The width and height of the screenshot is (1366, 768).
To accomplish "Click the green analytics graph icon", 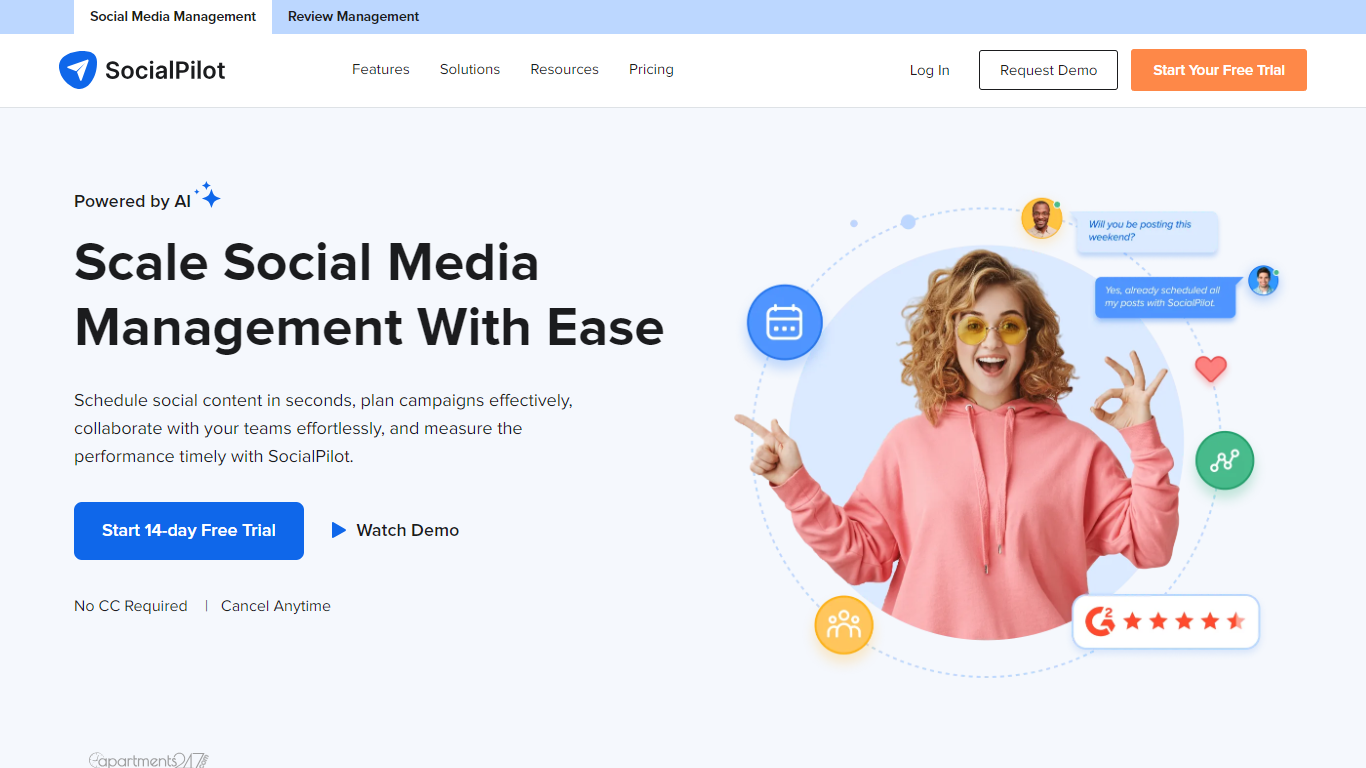I will (1224, 460).
